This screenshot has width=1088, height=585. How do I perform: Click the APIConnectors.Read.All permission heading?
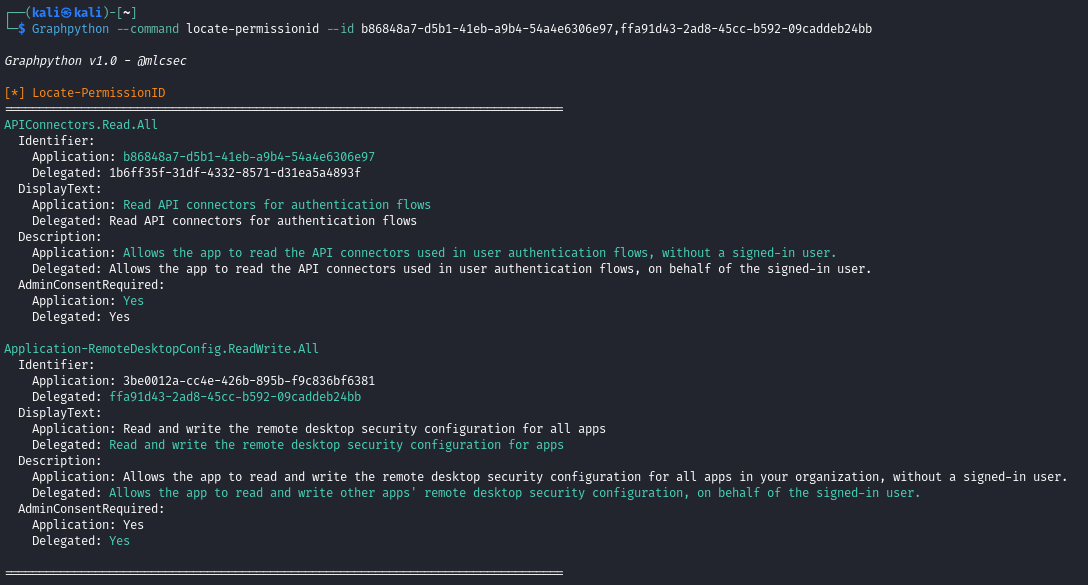click(x=81, y=125)
